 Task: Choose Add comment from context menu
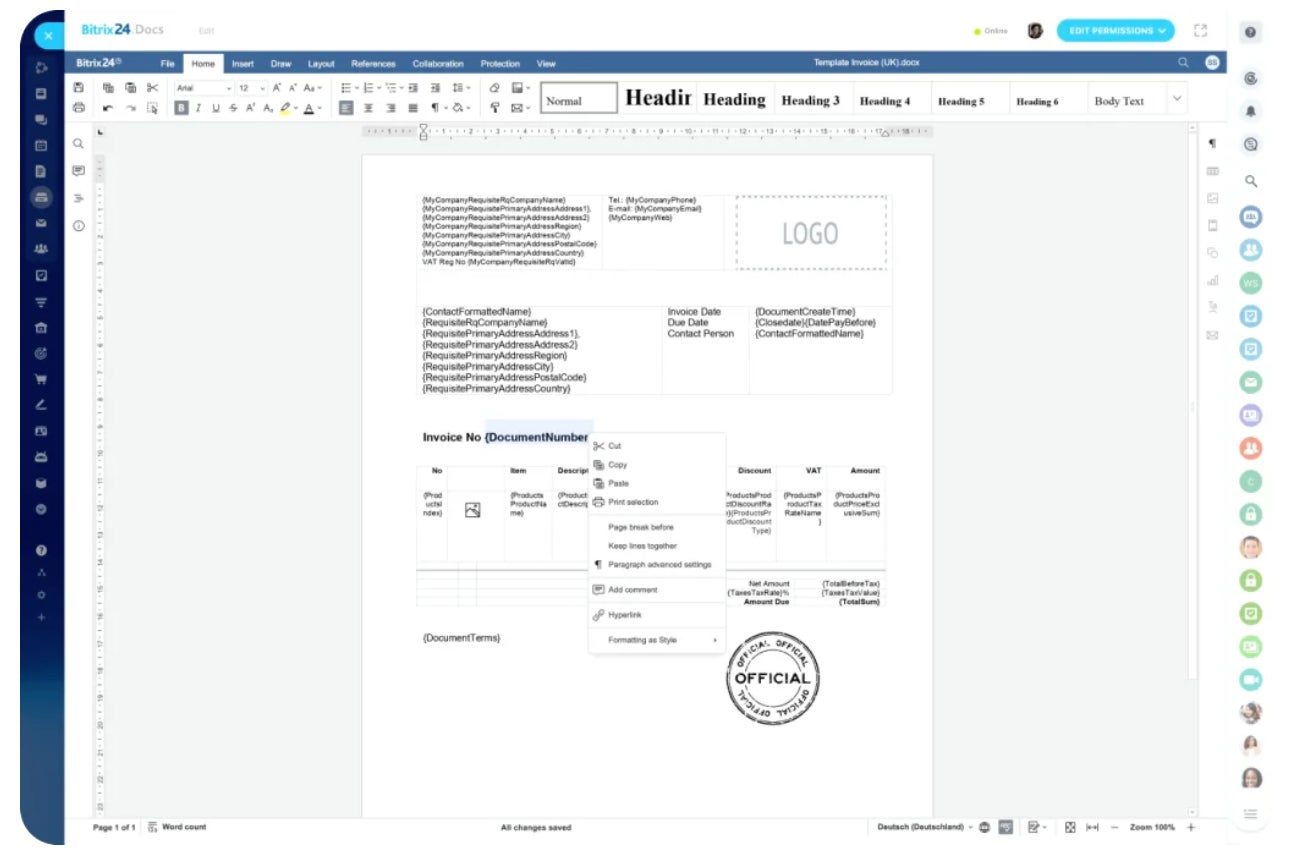(x=656, y=590)
